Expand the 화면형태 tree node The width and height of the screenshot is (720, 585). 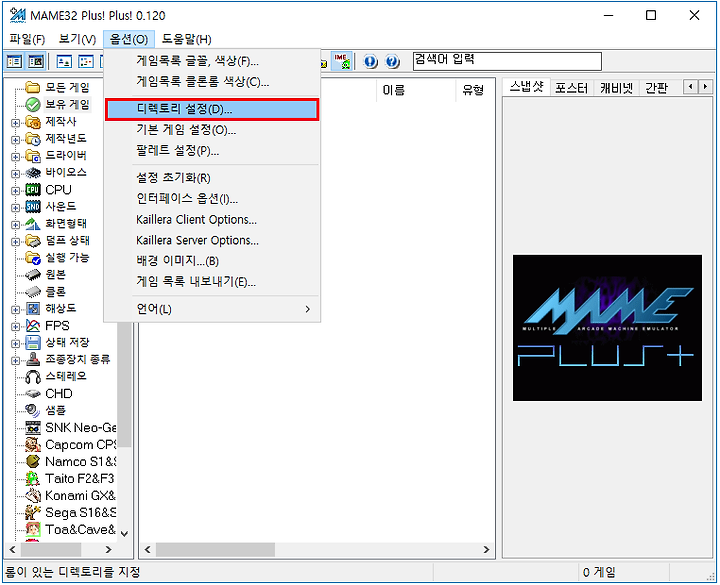pyautogui.click(x=15, y=225)
